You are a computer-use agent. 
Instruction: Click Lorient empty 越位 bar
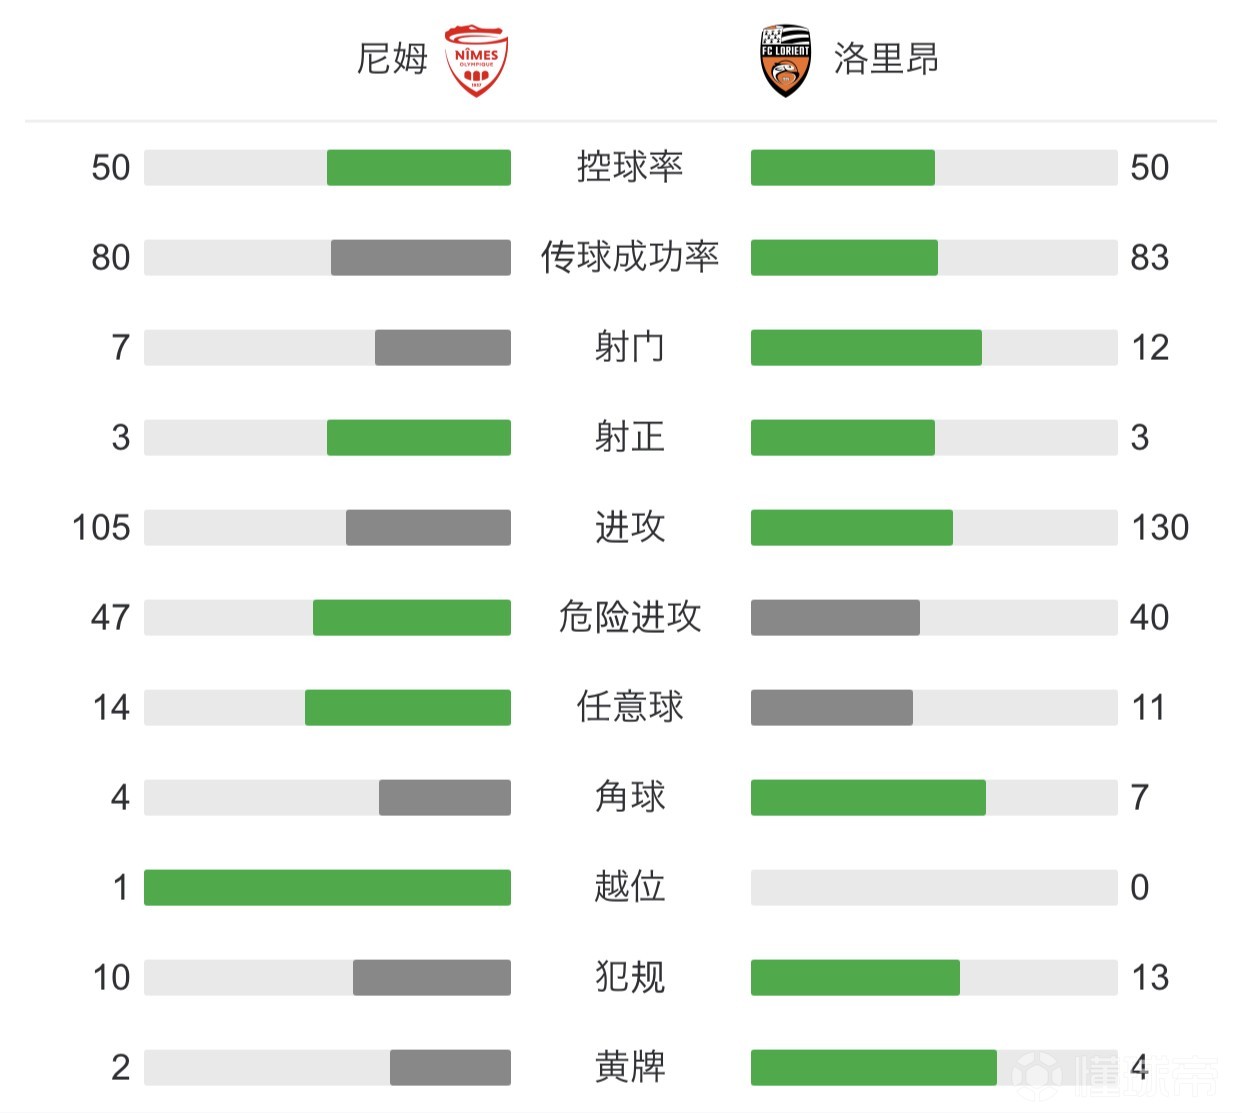click(x=934, y=887)
